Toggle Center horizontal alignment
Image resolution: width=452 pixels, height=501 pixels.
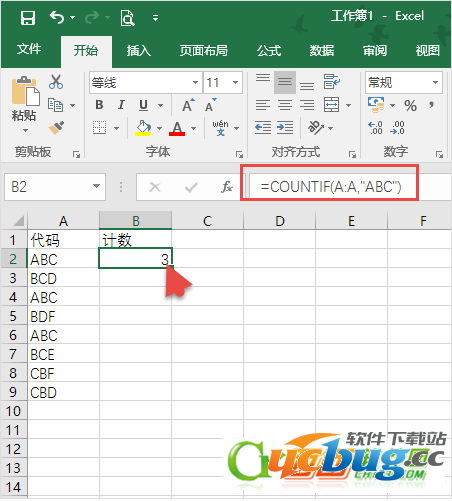click(x=285, y=105)
